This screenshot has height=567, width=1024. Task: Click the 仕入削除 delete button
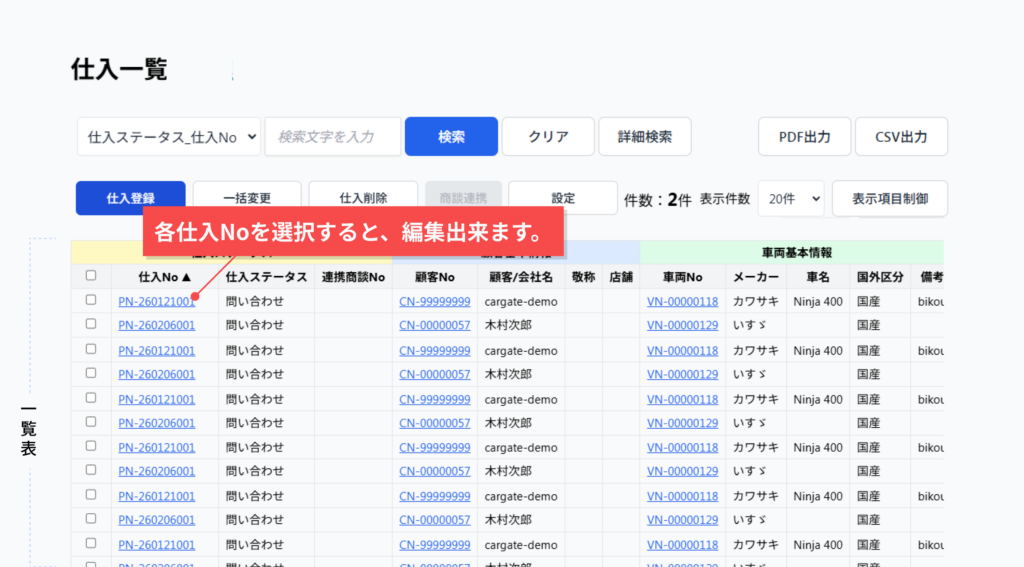click(363, 198)
